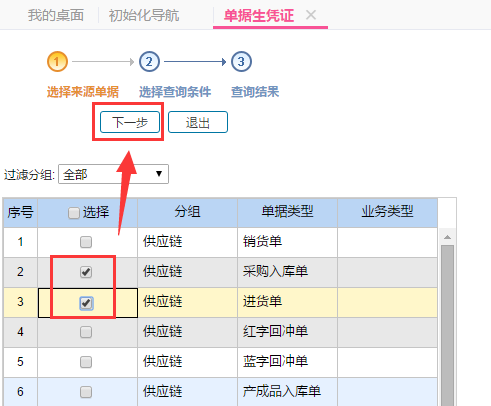Click the 选择来源单据 step label
The height and width of the screenshot is (406, 491).
[x=83, y=92]
